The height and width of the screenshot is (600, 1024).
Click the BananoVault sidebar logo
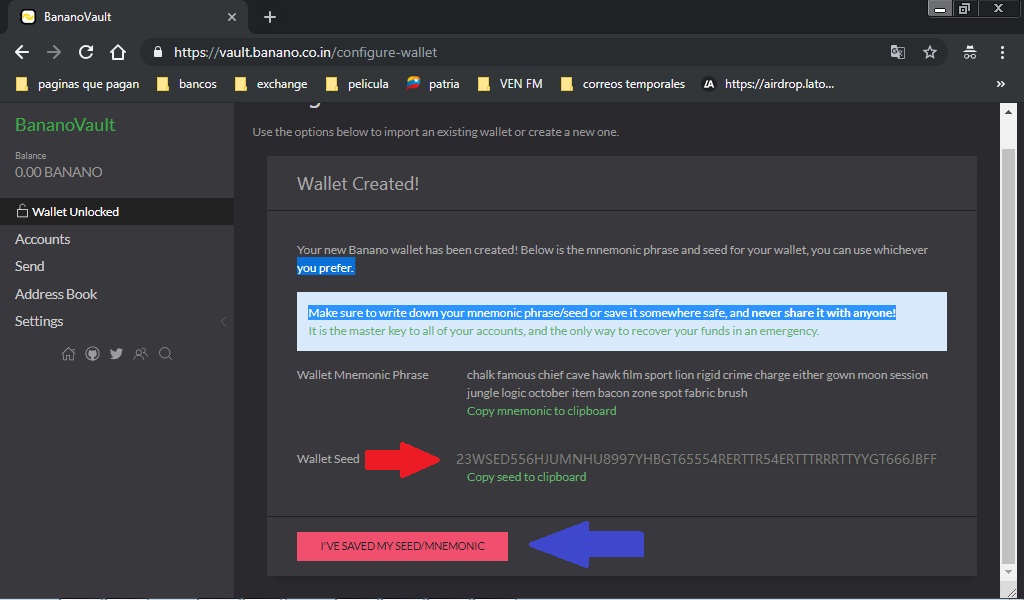pyautogui.click(x=65, y=124)
